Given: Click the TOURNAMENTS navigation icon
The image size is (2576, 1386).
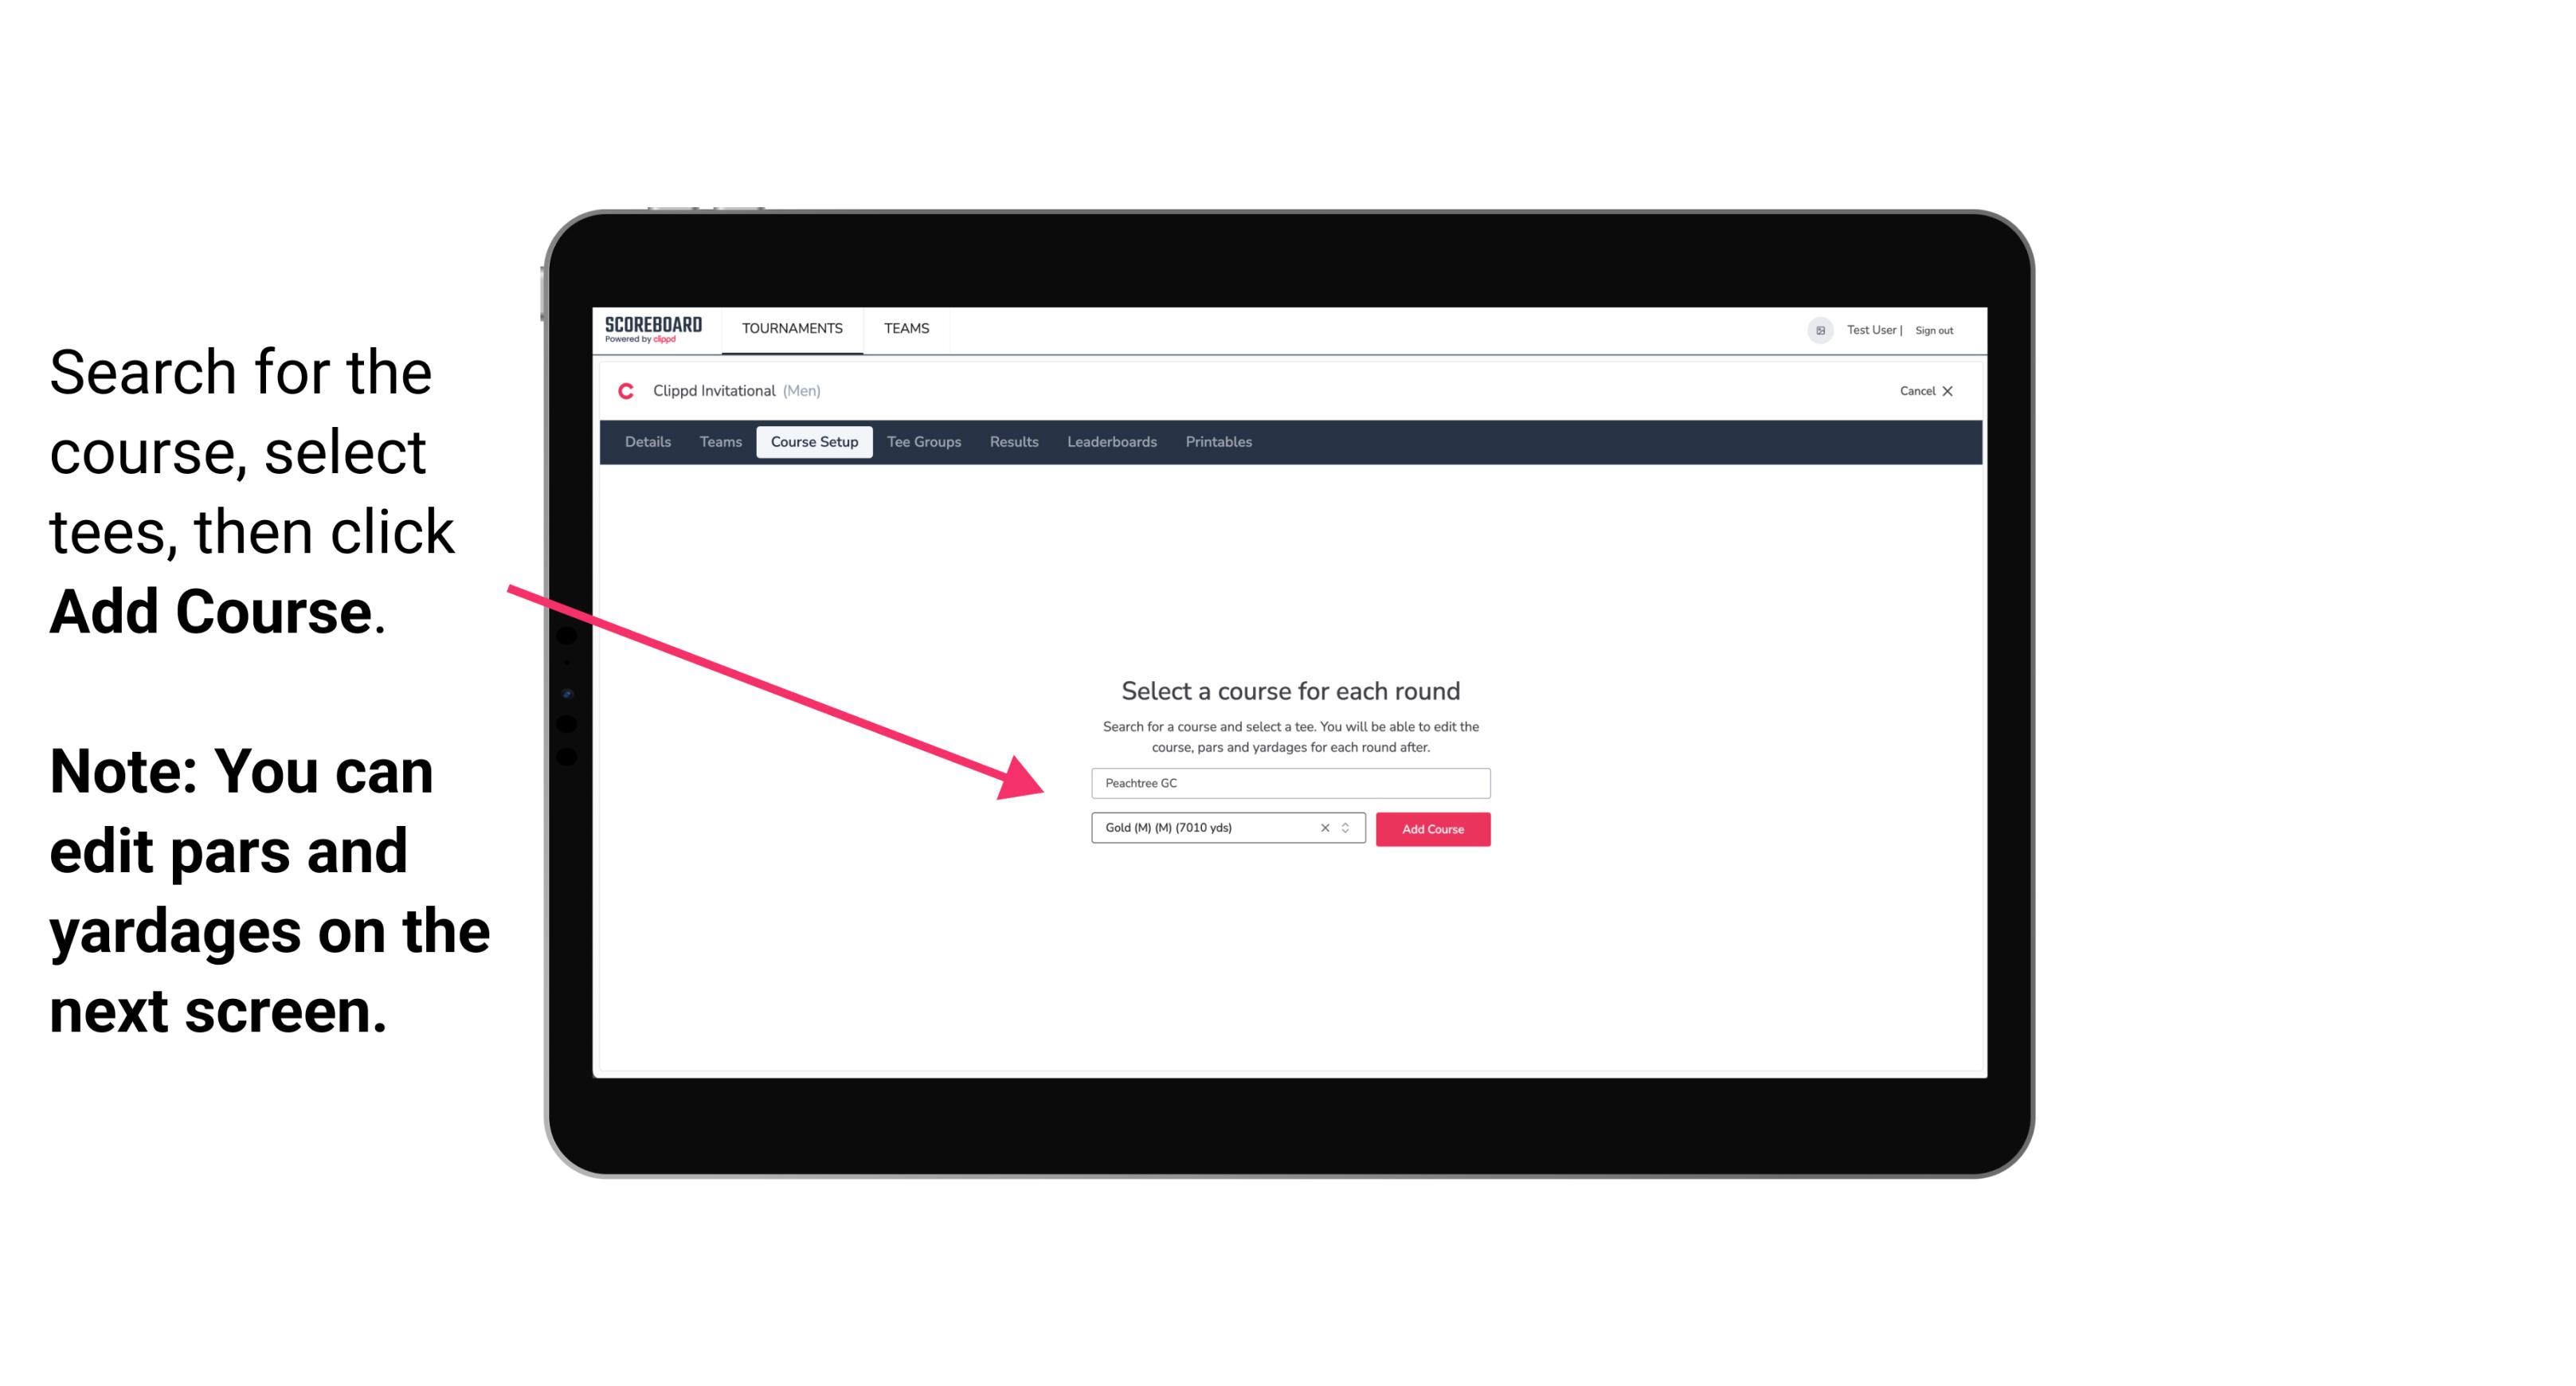Looking at the screenshot, I should [792, 327].
